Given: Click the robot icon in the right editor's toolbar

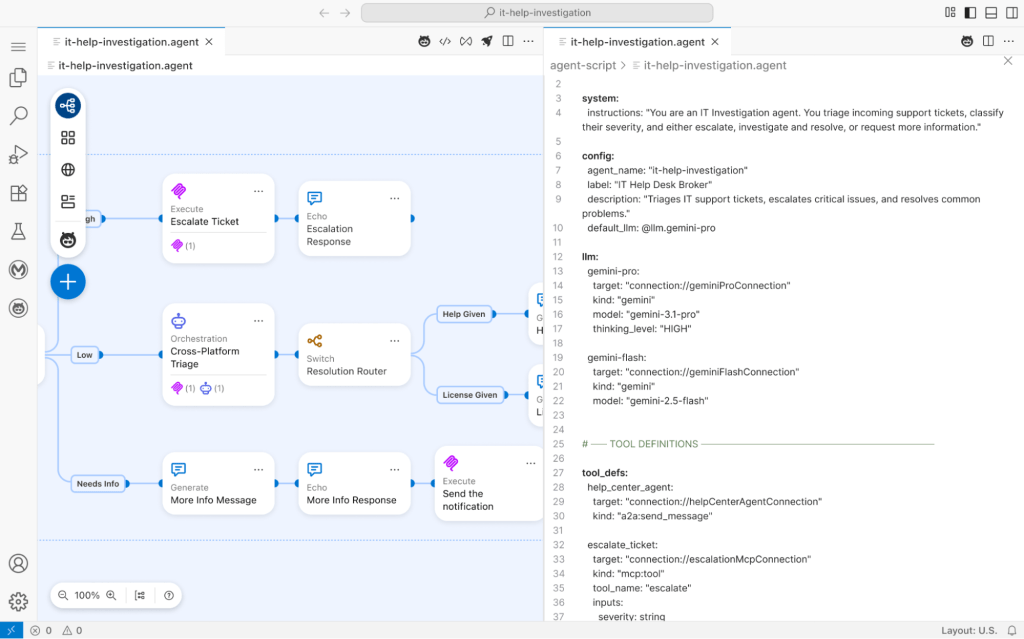Looking at the screenshot, I should pos(966,41).
